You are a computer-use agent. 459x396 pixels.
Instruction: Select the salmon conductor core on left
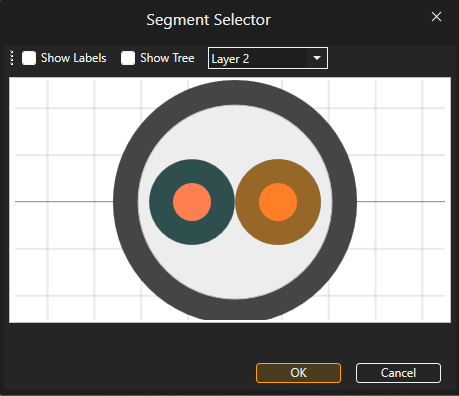pyautogui.click(x=192, y=202)
